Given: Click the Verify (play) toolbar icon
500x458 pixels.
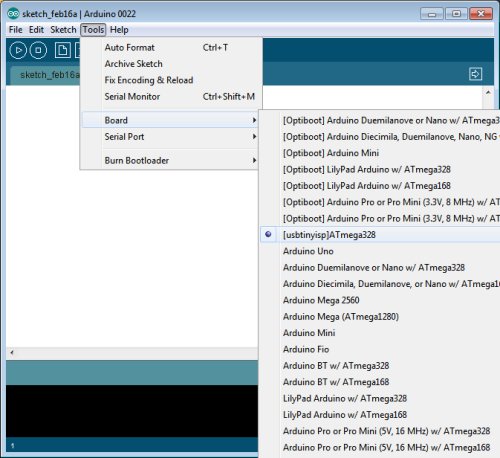Looking at the screenshot, I should coord(18,50).
